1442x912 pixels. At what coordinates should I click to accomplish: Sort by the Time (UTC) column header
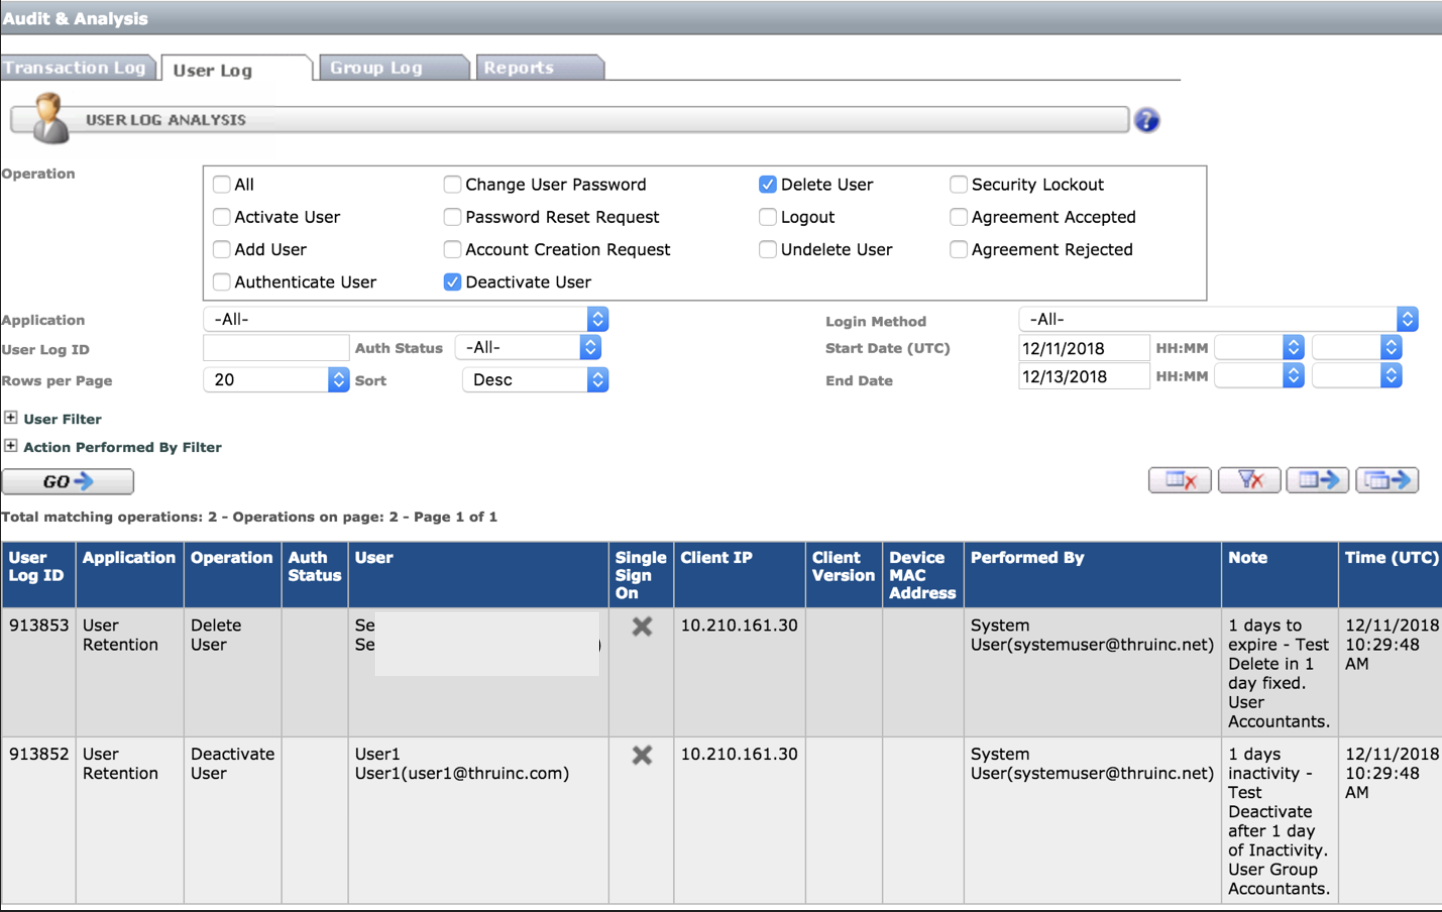(1390, 558)
